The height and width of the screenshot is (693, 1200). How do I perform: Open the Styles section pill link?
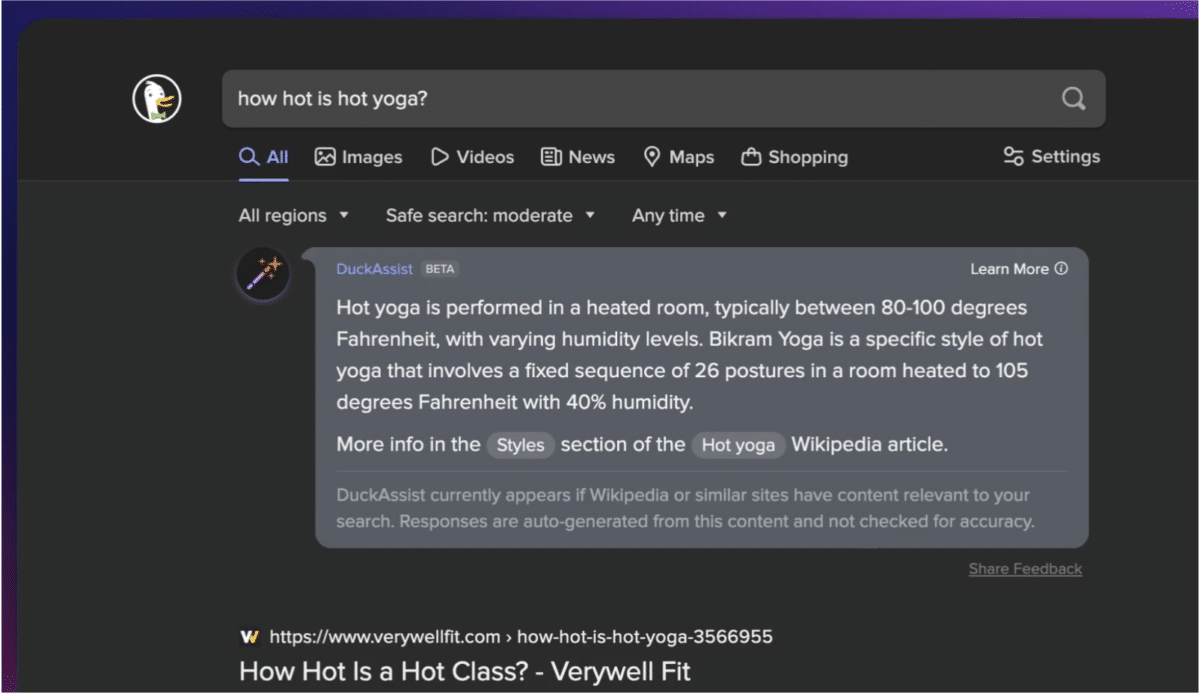(521, 445)
